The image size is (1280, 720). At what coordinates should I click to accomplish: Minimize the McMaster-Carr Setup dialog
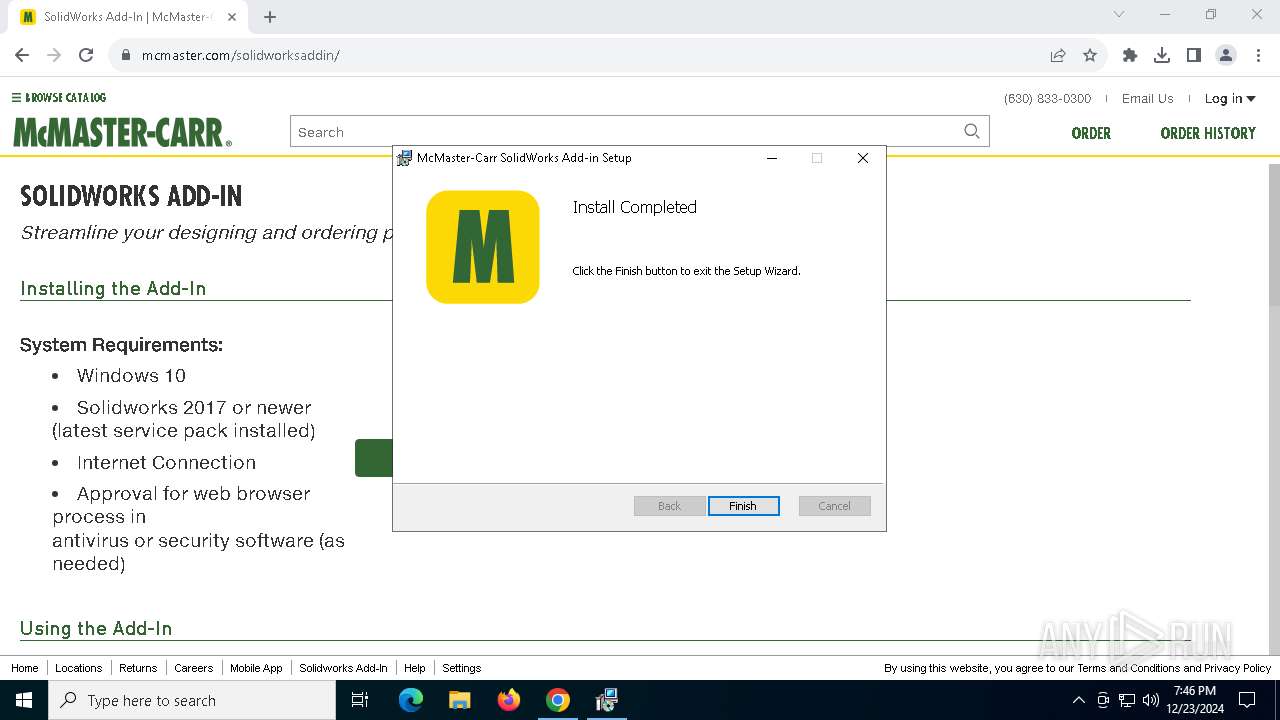pyautogui.click(x=772, y=158)
